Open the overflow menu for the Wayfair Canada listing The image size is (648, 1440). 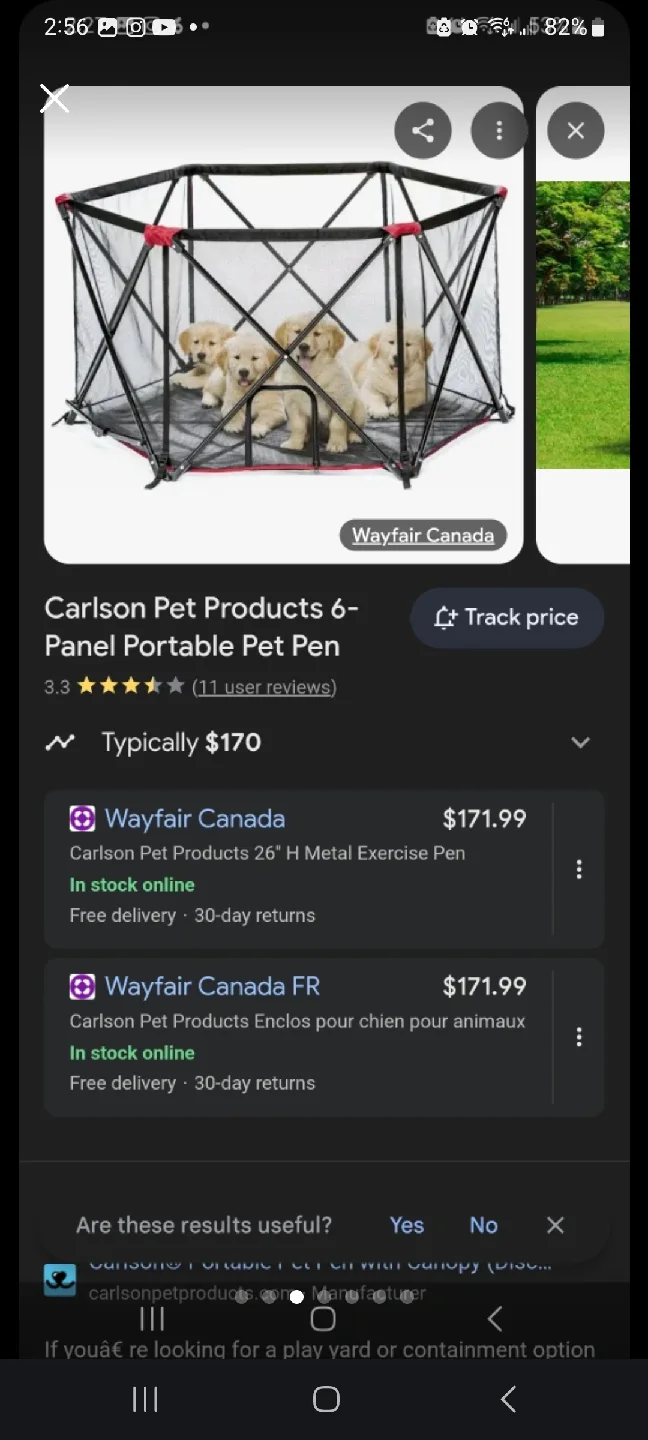579,869
